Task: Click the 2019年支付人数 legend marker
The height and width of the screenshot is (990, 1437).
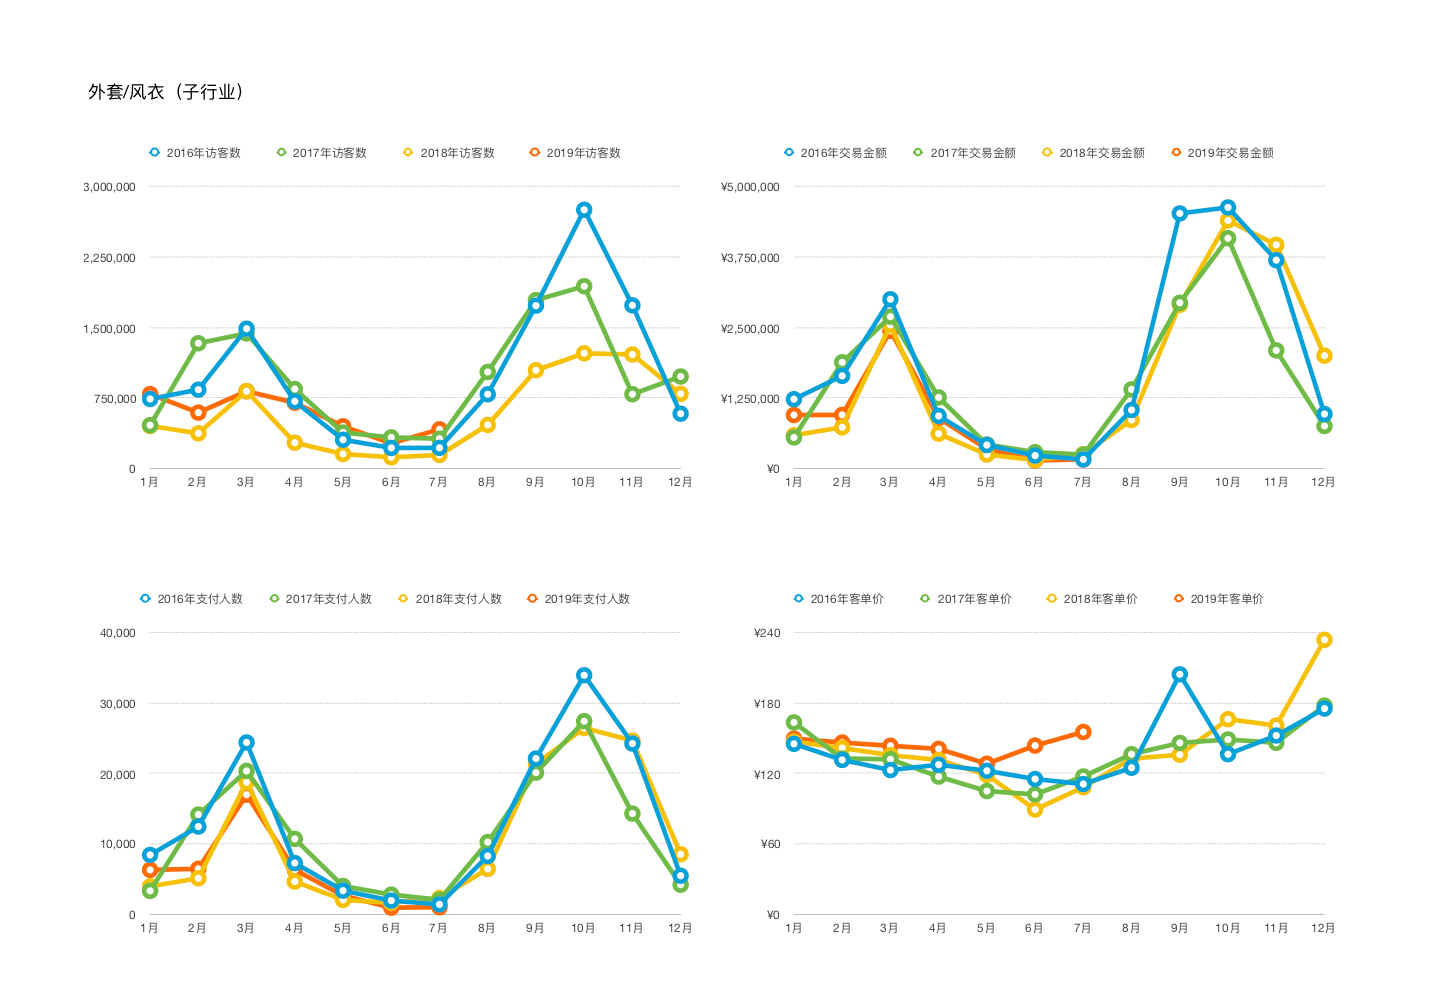Action: (x=532, y=599)
